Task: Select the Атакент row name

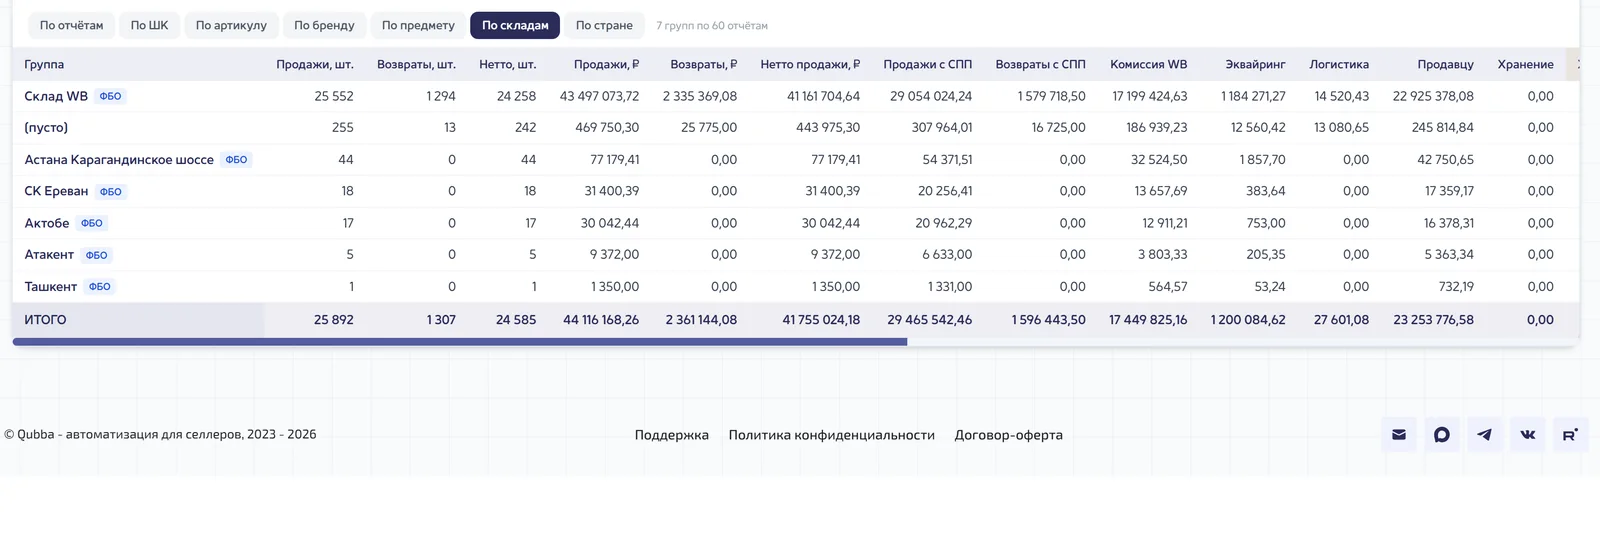Action: 49,254
